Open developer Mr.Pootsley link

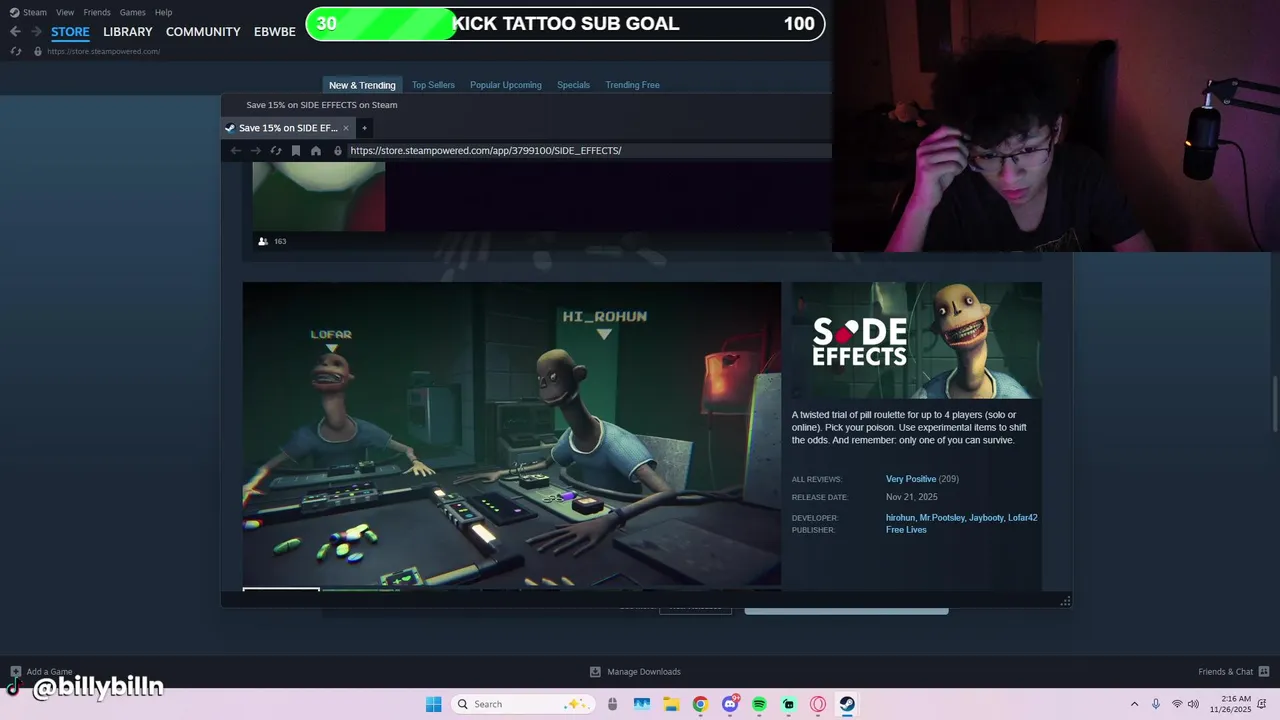[x=942, y=518]
